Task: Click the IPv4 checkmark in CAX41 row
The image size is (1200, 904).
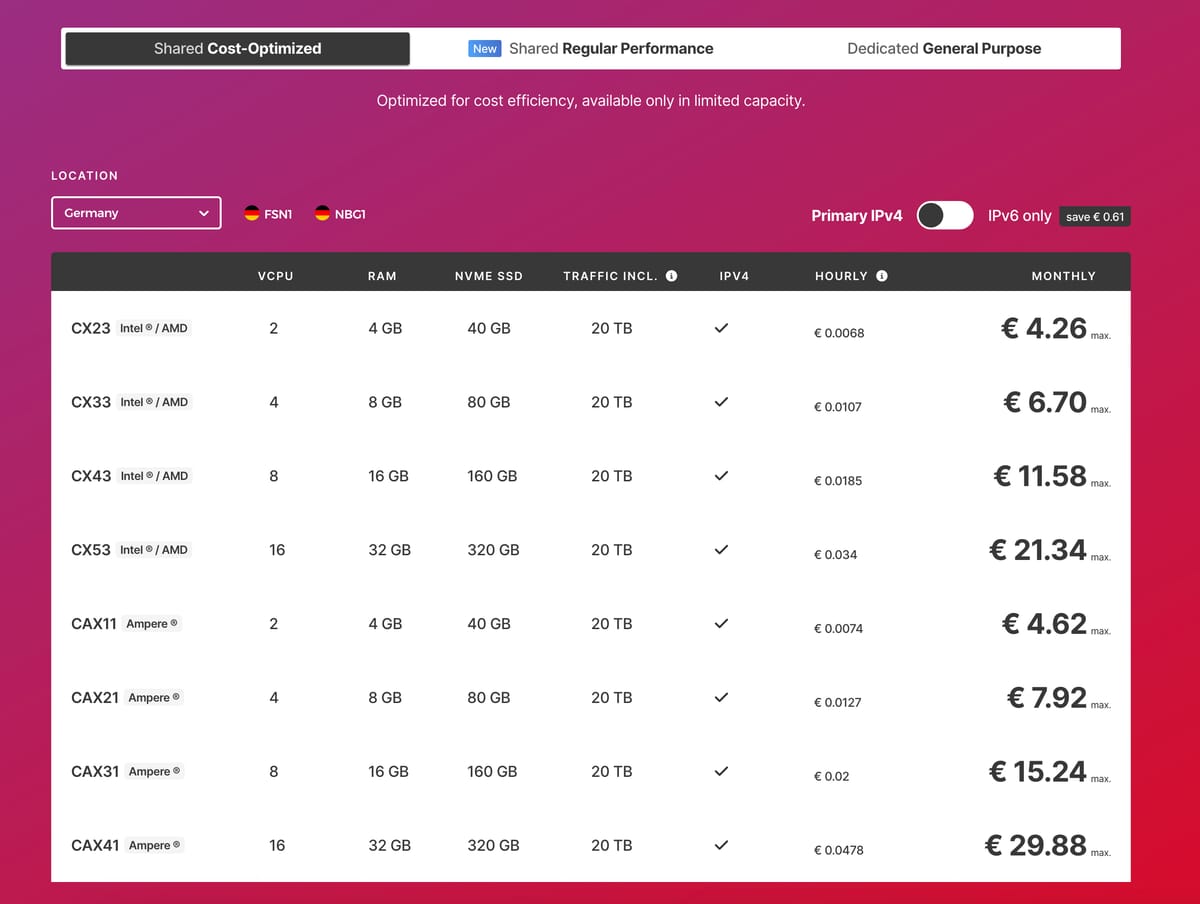Action: click(x=721, y=845)
